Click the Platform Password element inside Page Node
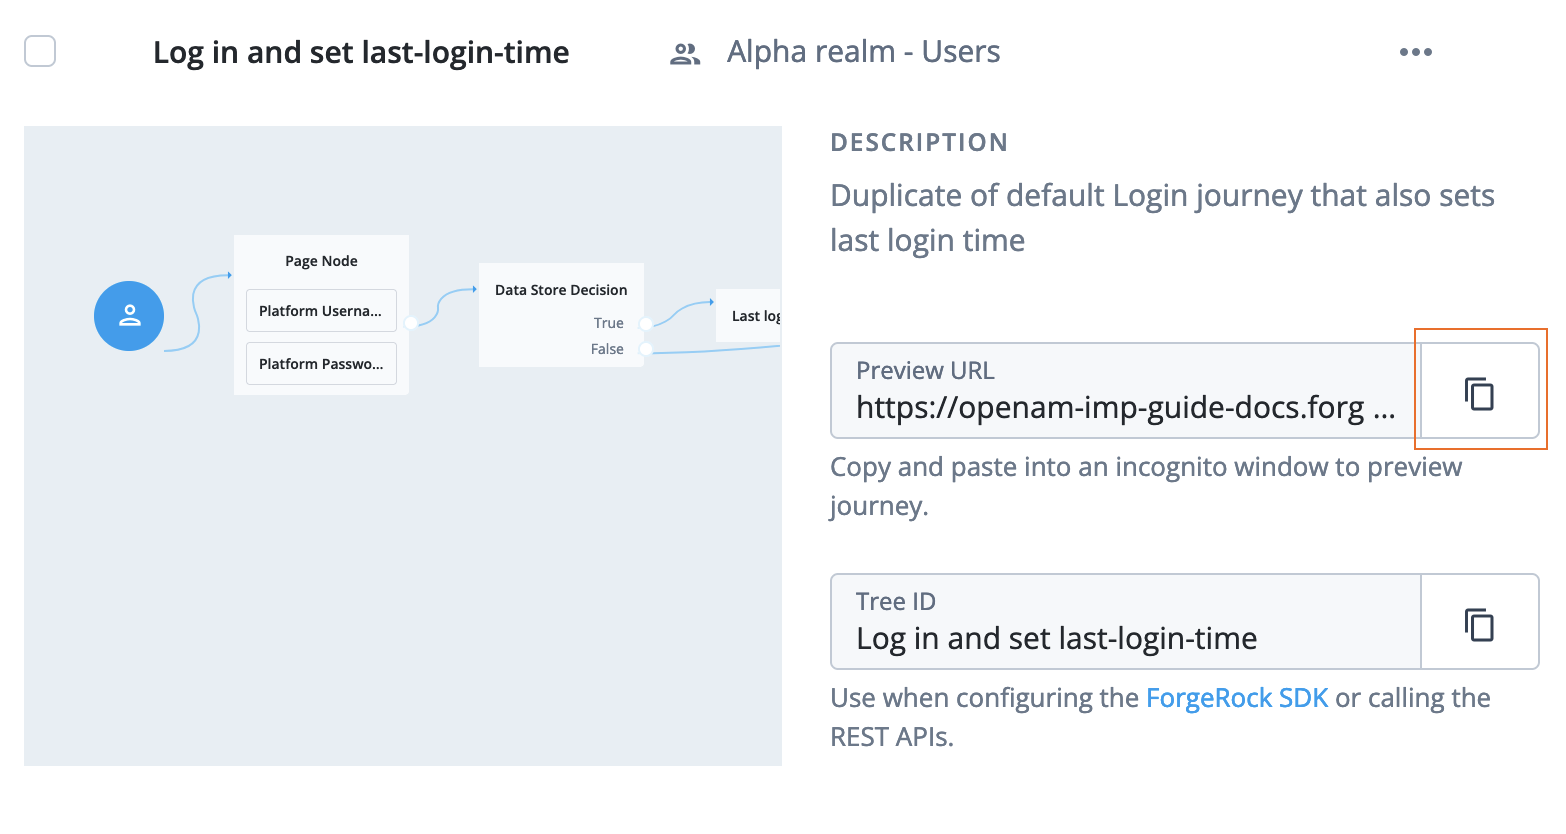This screenshot has height=834, width=1566. pos(320,363)
